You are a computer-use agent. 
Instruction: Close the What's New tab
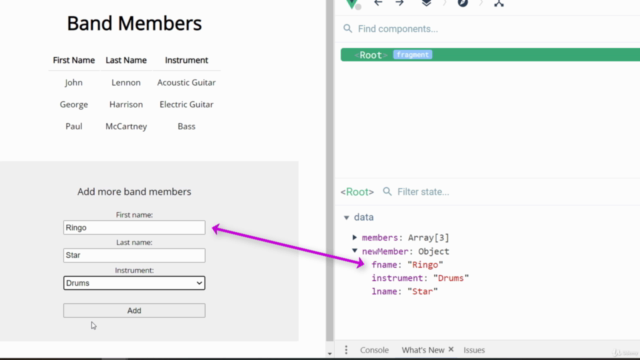click(451, 349)
